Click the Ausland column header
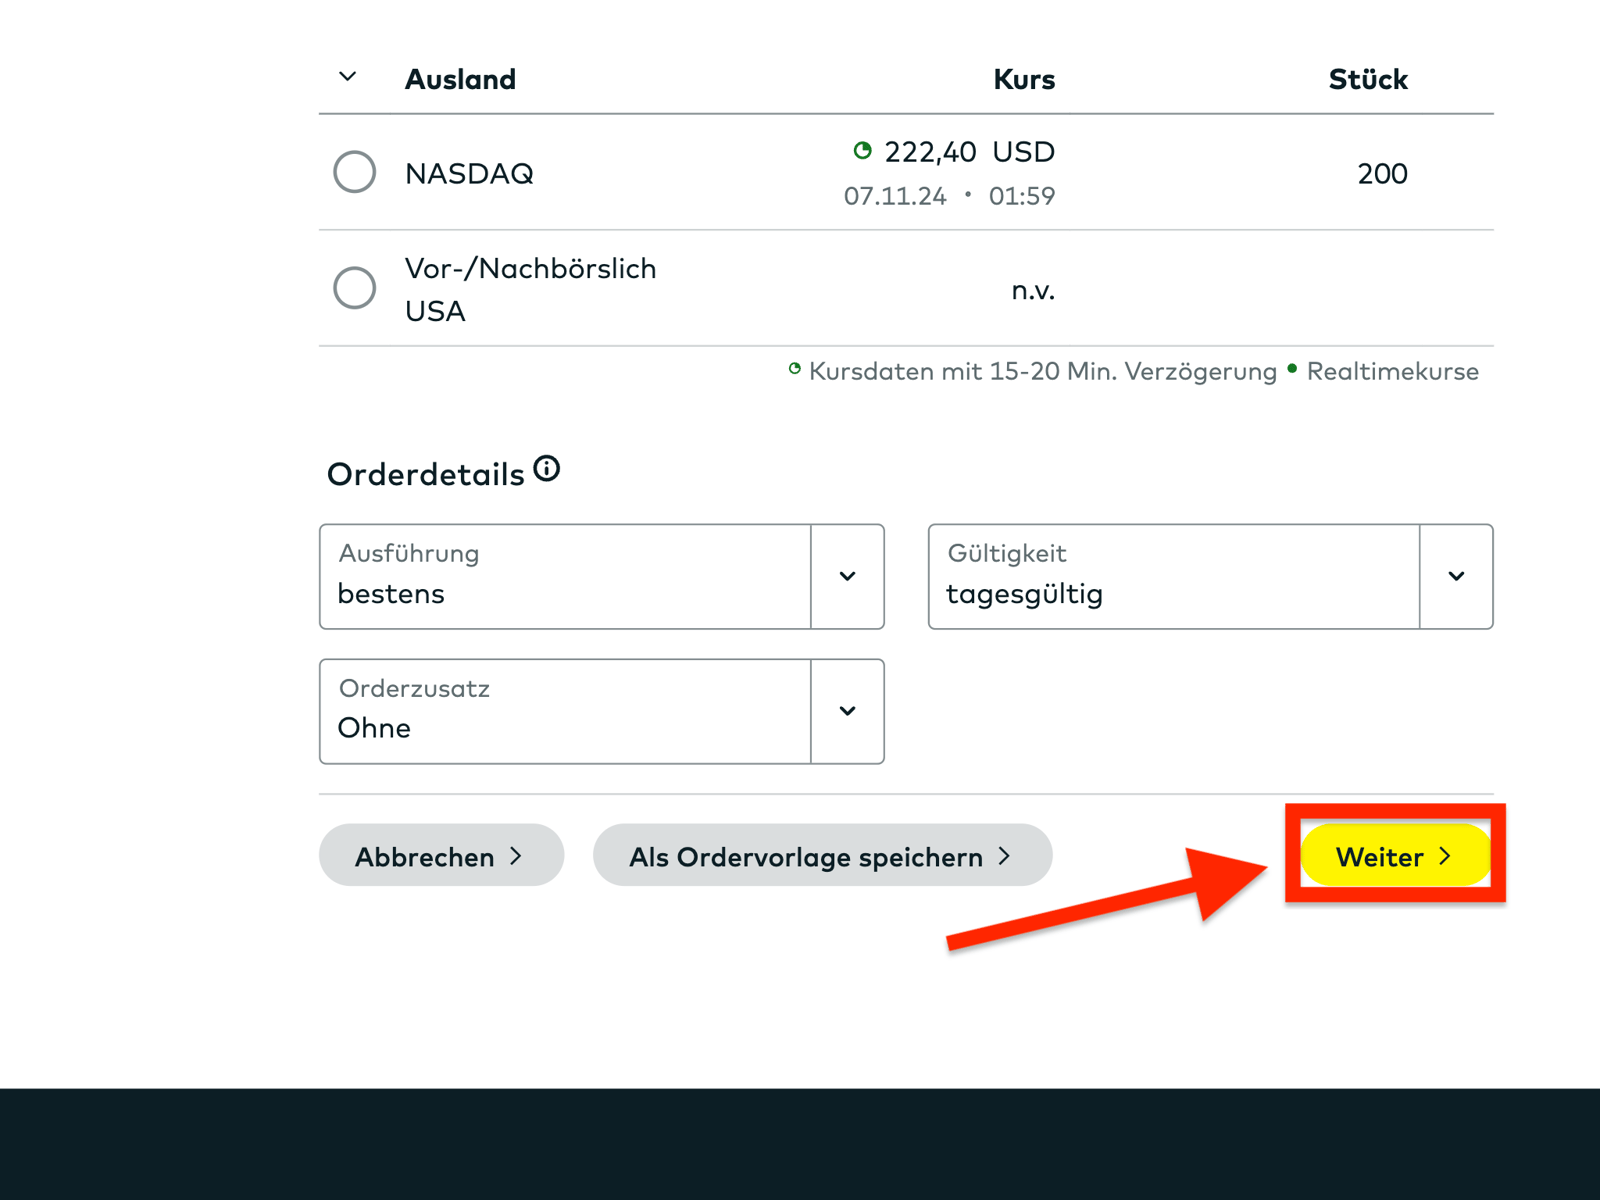The width and height of the screenshot is (1600, 1200). coord(461,79)
